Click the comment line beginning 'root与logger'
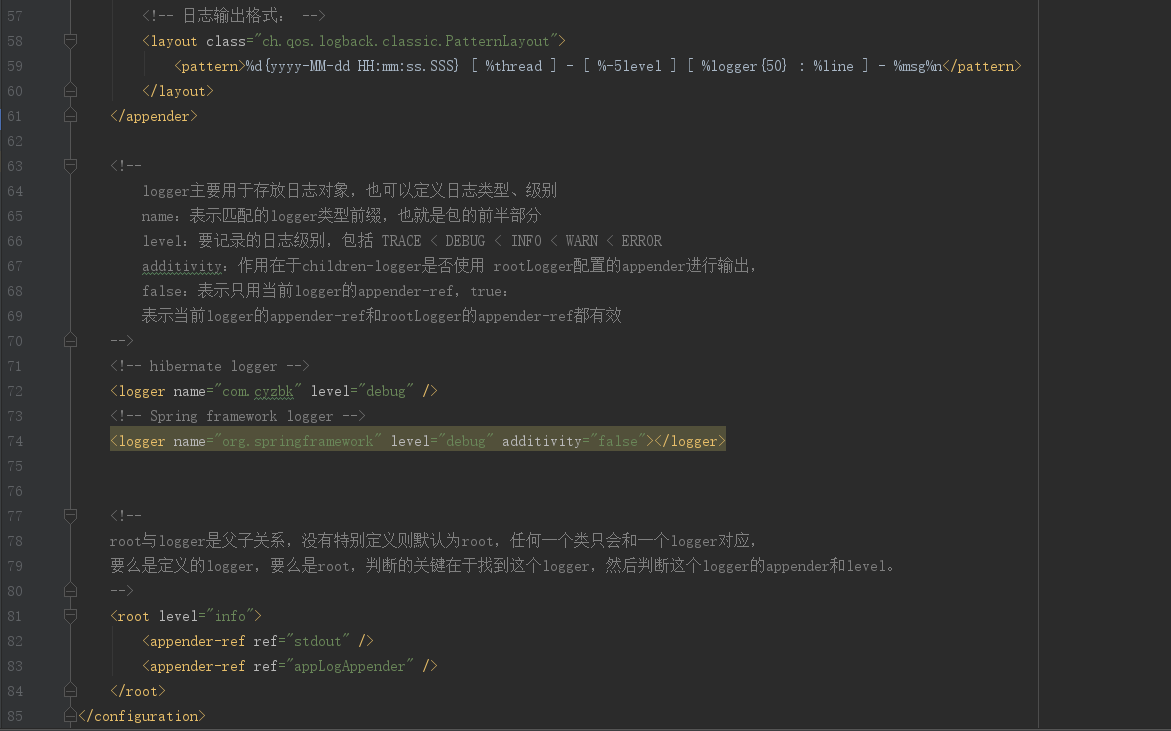Image resolution: width=1171 pixels, height=731 pixels. point(433,541)
